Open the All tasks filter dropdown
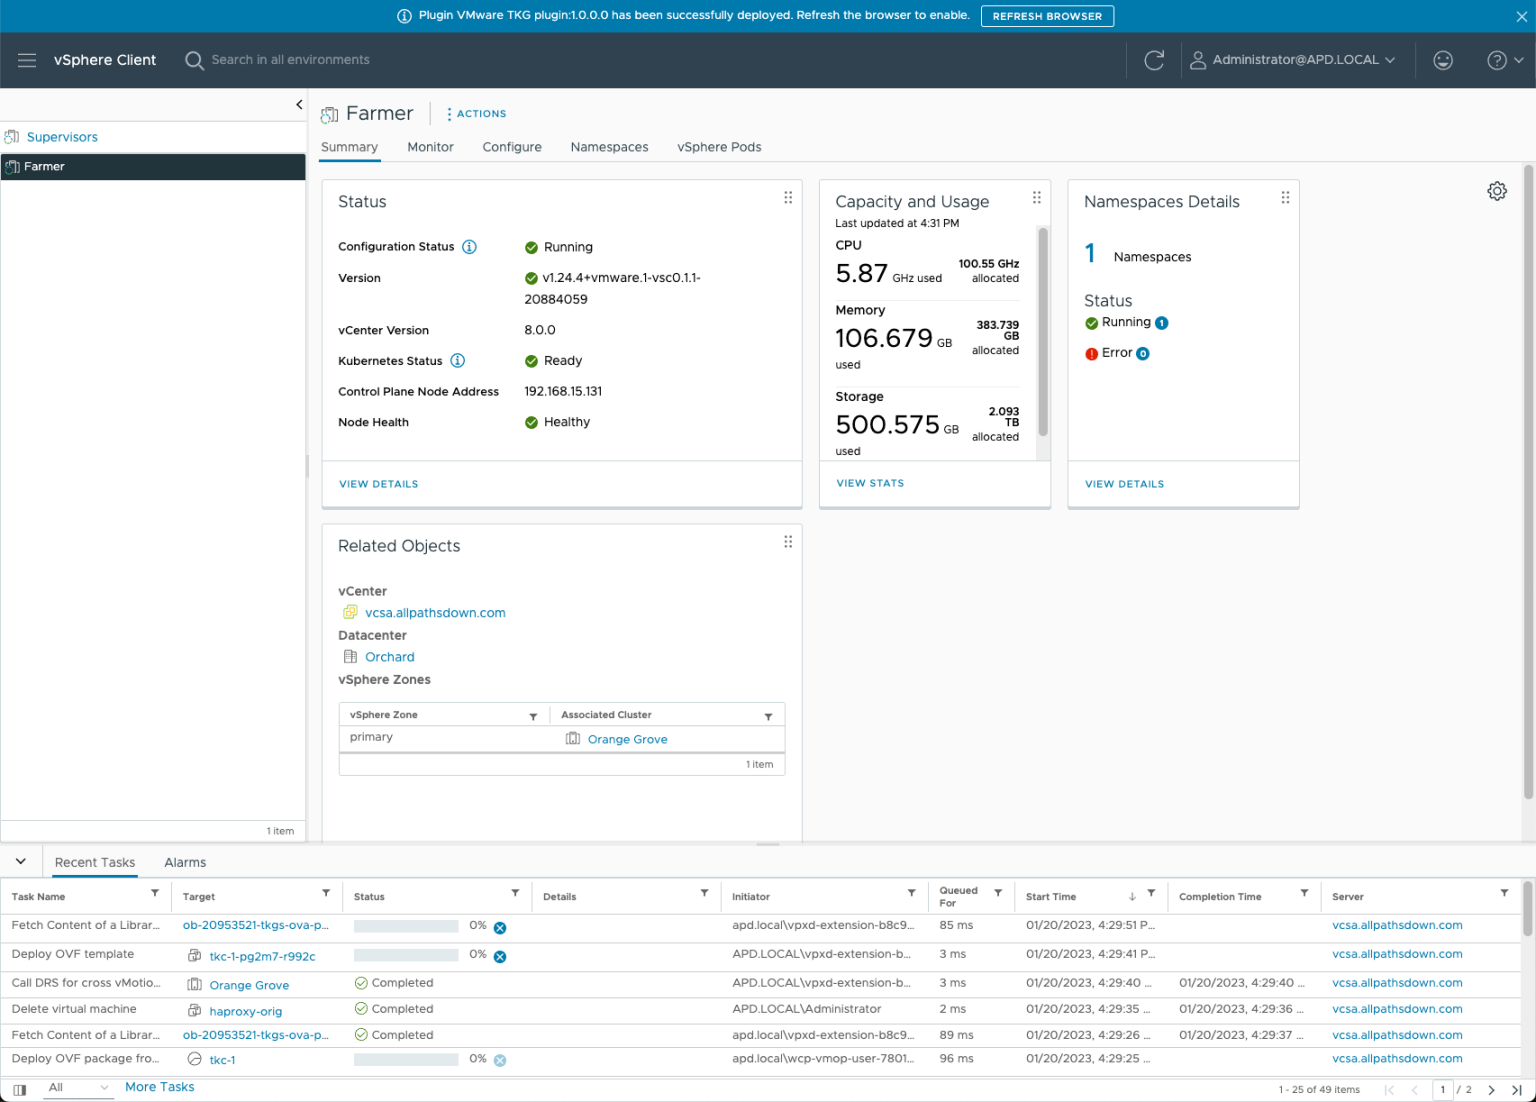This screenshot has height=1102, width=1536. click(x=78, y=1088)
